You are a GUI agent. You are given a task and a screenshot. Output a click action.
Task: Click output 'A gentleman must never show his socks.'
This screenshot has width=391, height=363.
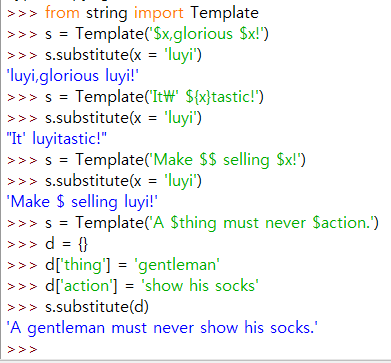pos(163,328)
